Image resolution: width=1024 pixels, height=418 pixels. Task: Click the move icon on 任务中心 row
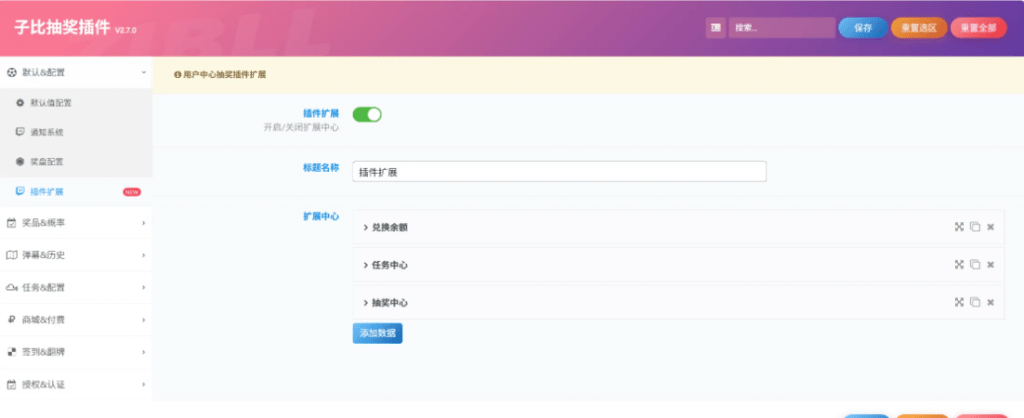[x=959, y=265]
